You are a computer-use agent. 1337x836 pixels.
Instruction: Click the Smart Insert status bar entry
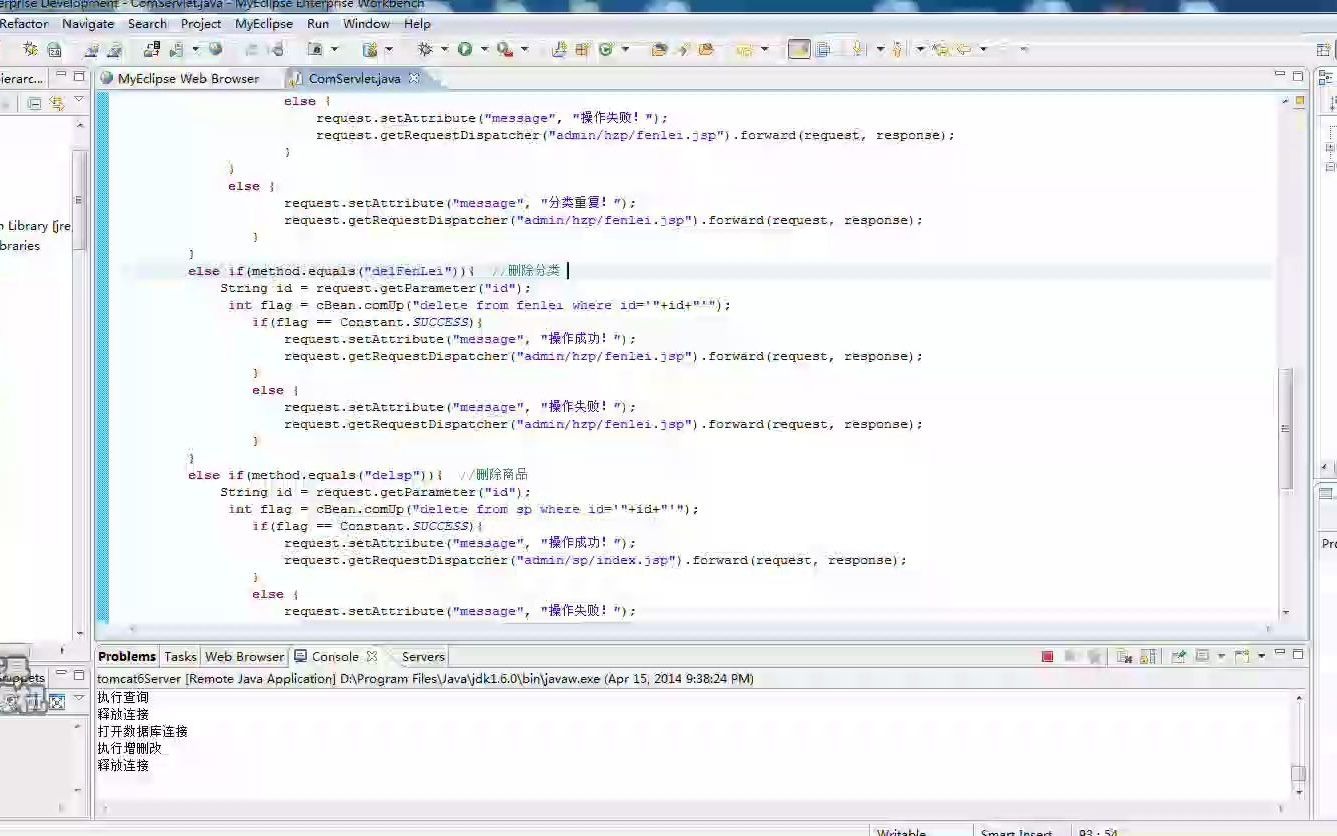[1016, 831]
